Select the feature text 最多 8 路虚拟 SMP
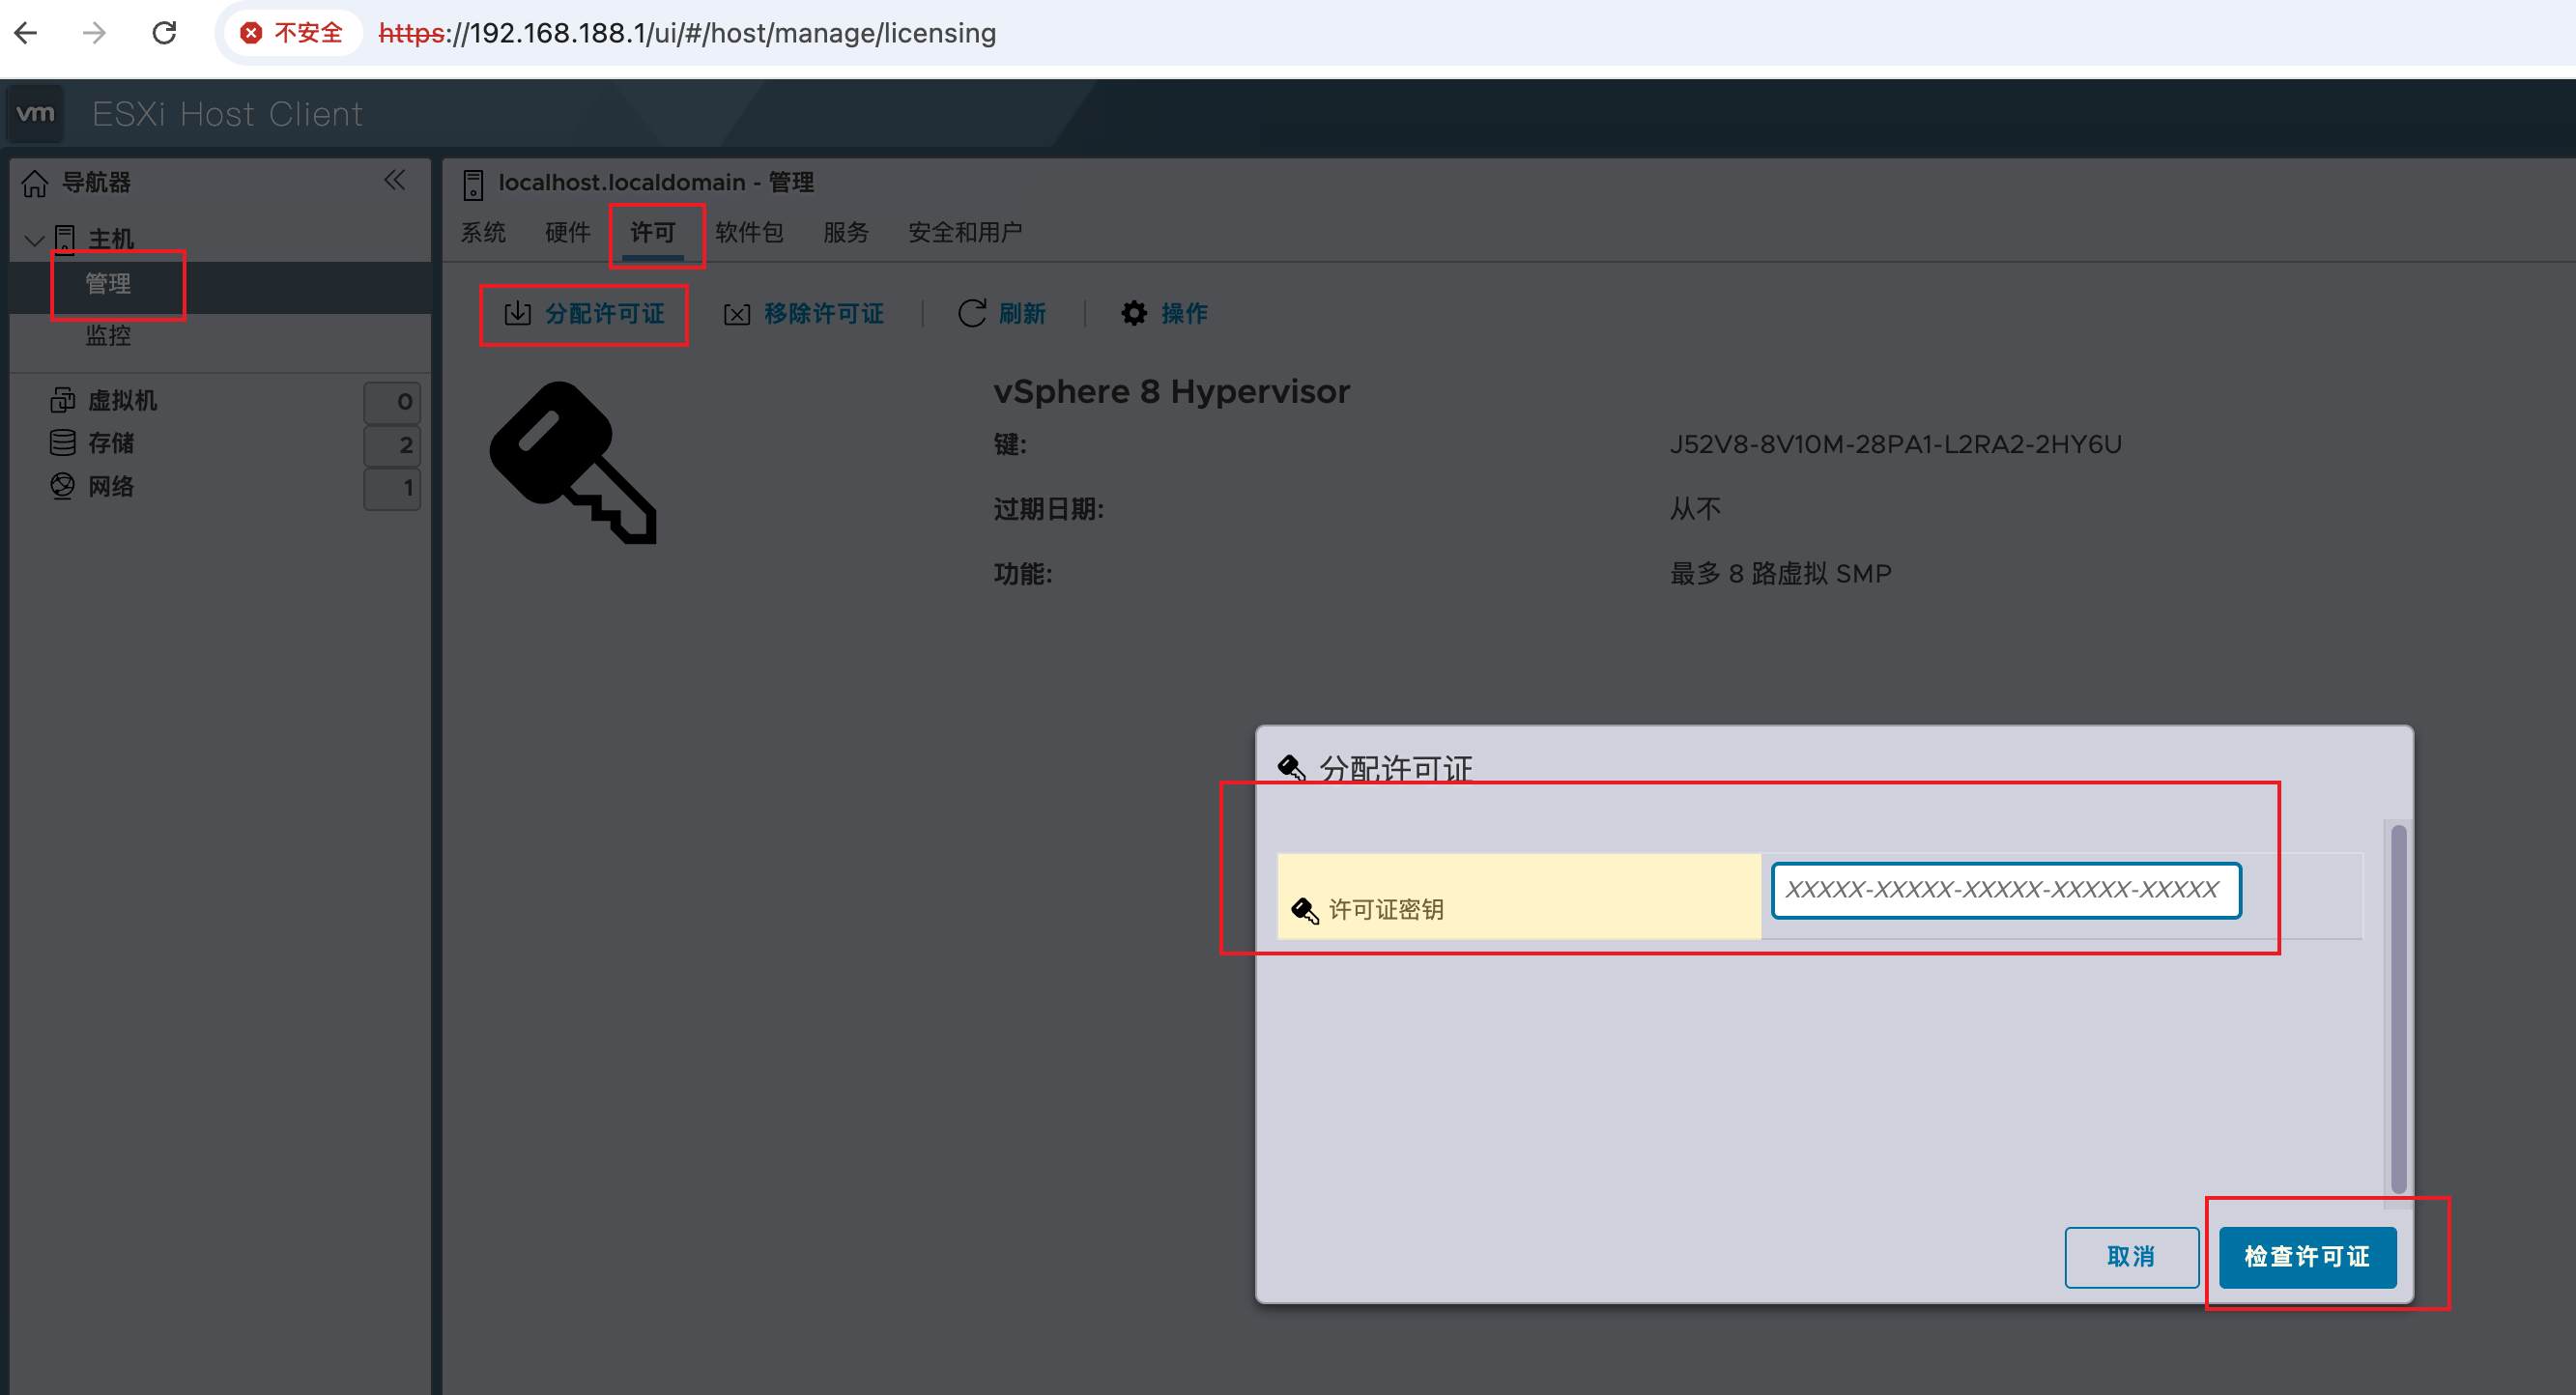 (1780, 574)
